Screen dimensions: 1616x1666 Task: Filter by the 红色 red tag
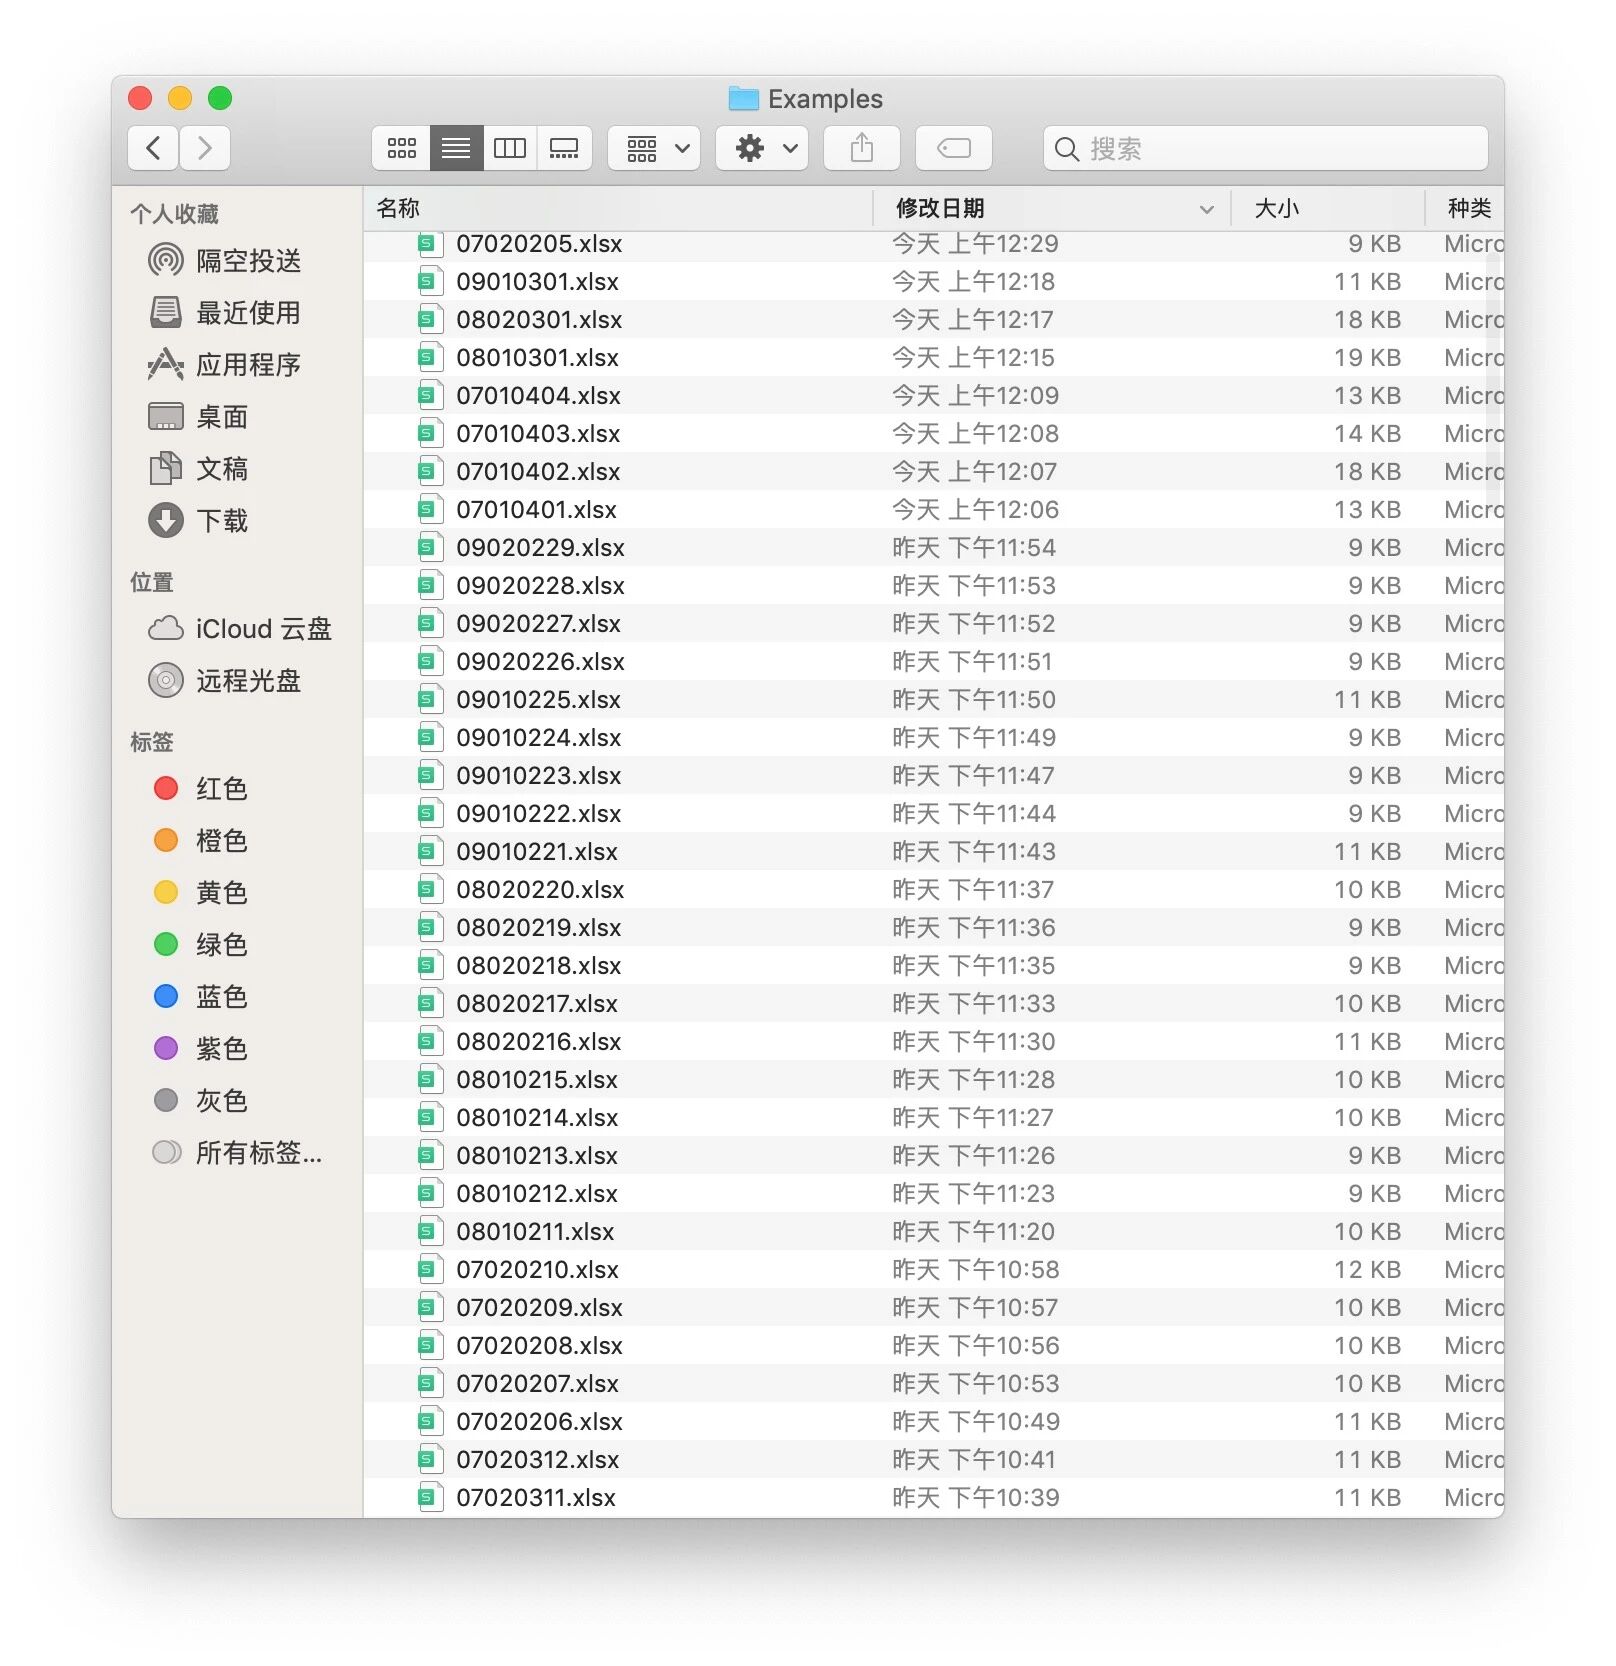pos(200,789)
